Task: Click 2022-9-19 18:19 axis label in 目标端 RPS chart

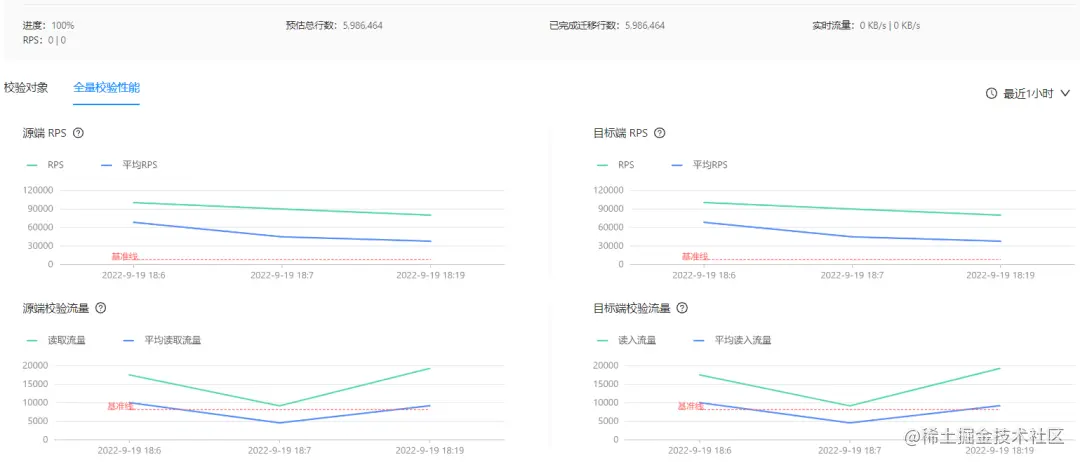Action: click(x=1000, y=275)
